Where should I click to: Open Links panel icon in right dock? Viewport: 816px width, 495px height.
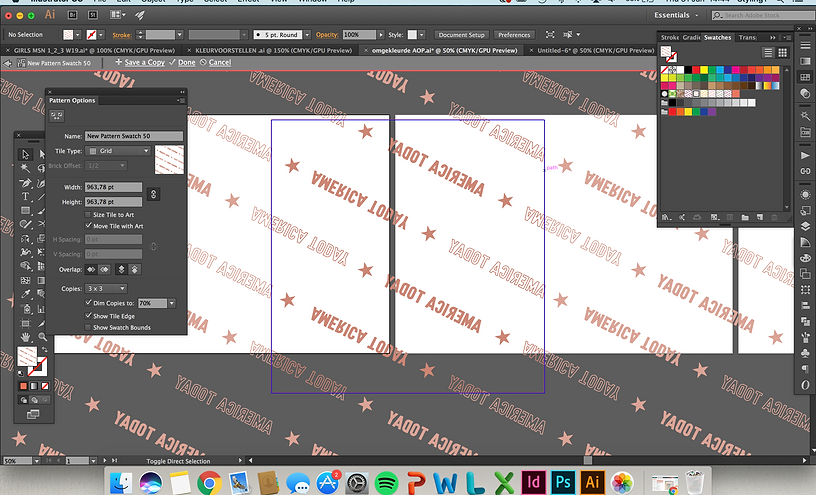pos(805,171)
